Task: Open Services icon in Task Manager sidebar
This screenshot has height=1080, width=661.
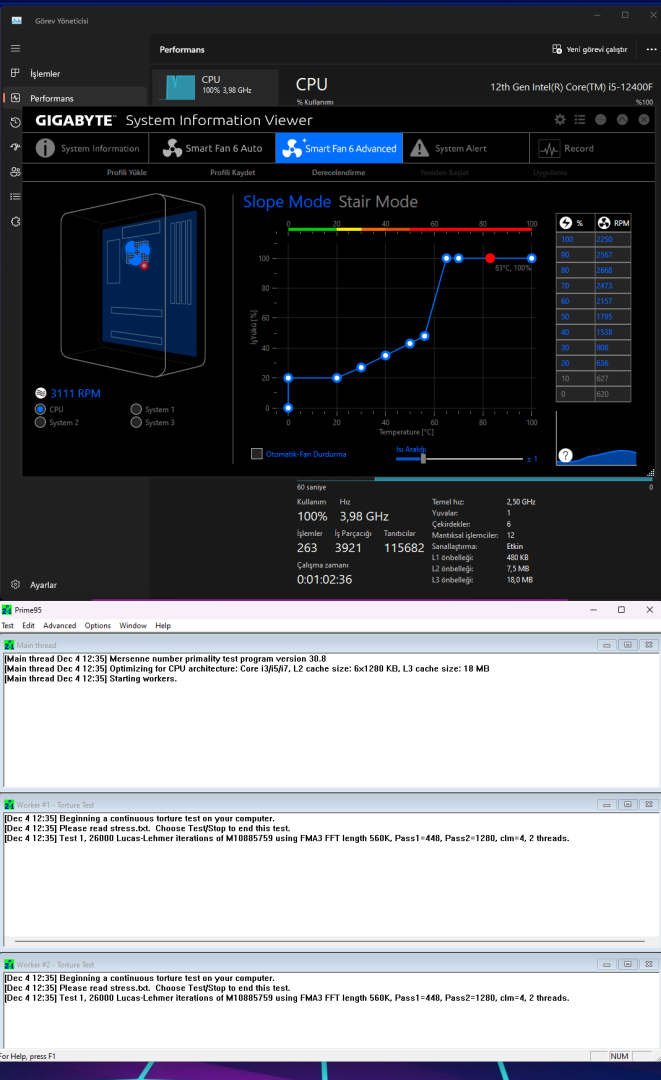Action: pyautogui.click(x=15, y=222)
